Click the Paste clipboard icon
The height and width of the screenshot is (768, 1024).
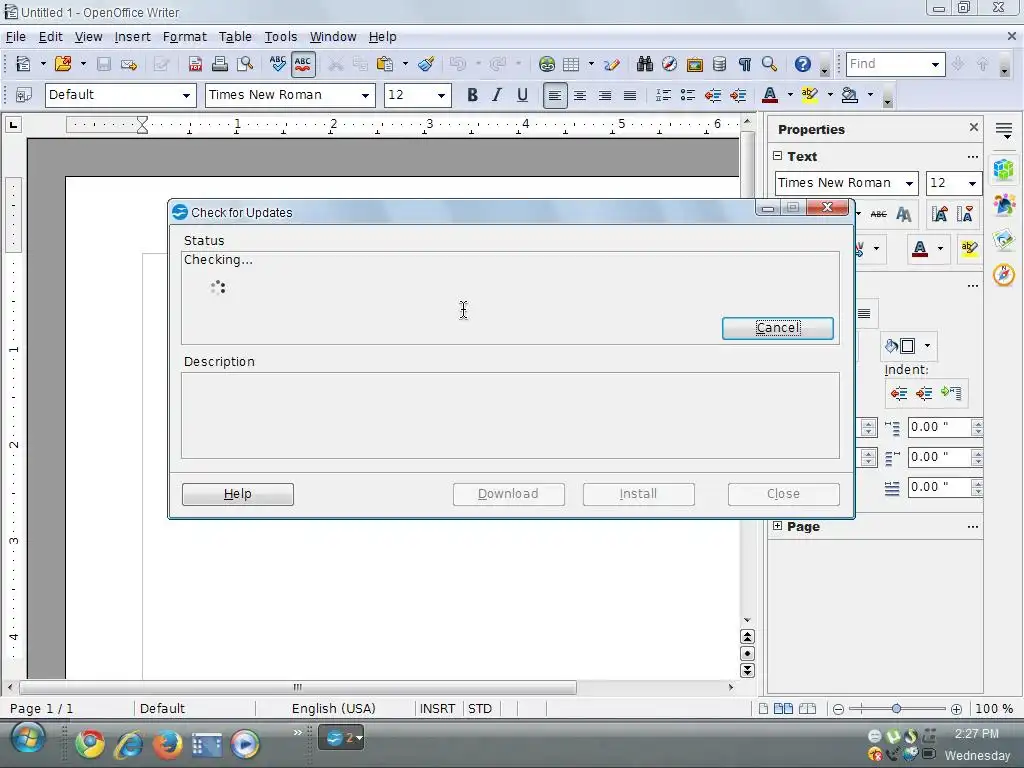pyautogui.click(x=385, y=64)
